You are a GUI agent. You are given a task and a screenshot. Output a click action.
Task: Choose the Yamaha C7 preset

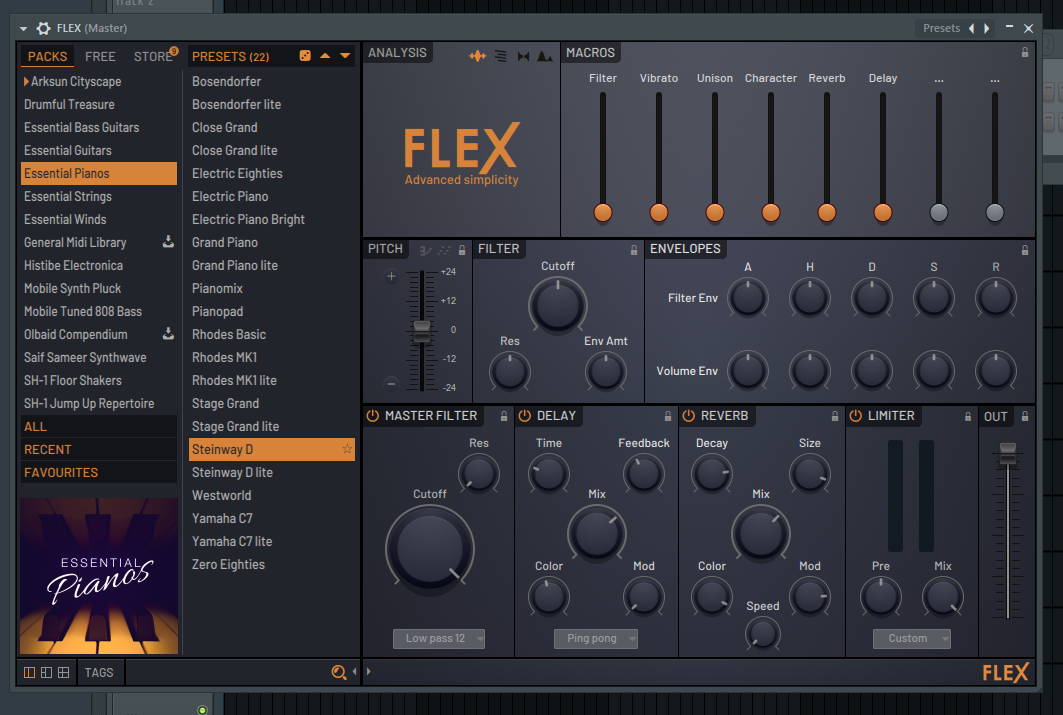pos(271,518)
